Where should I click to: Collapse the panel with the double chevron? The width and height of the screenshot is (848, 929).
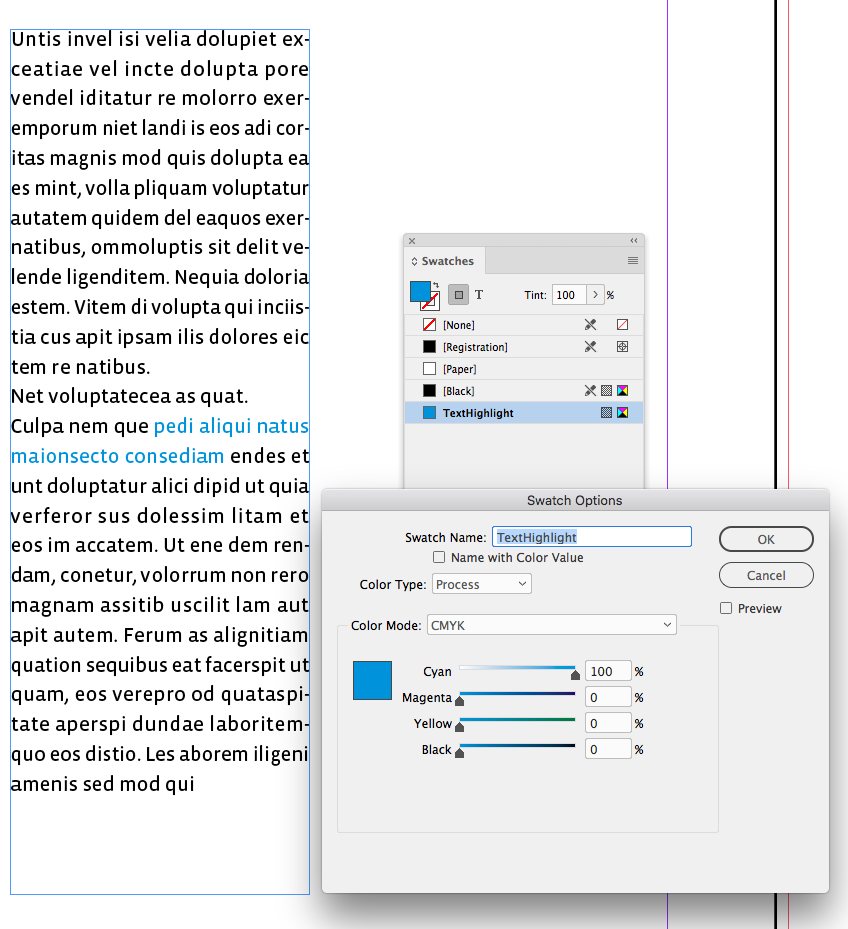coord(632,241)
